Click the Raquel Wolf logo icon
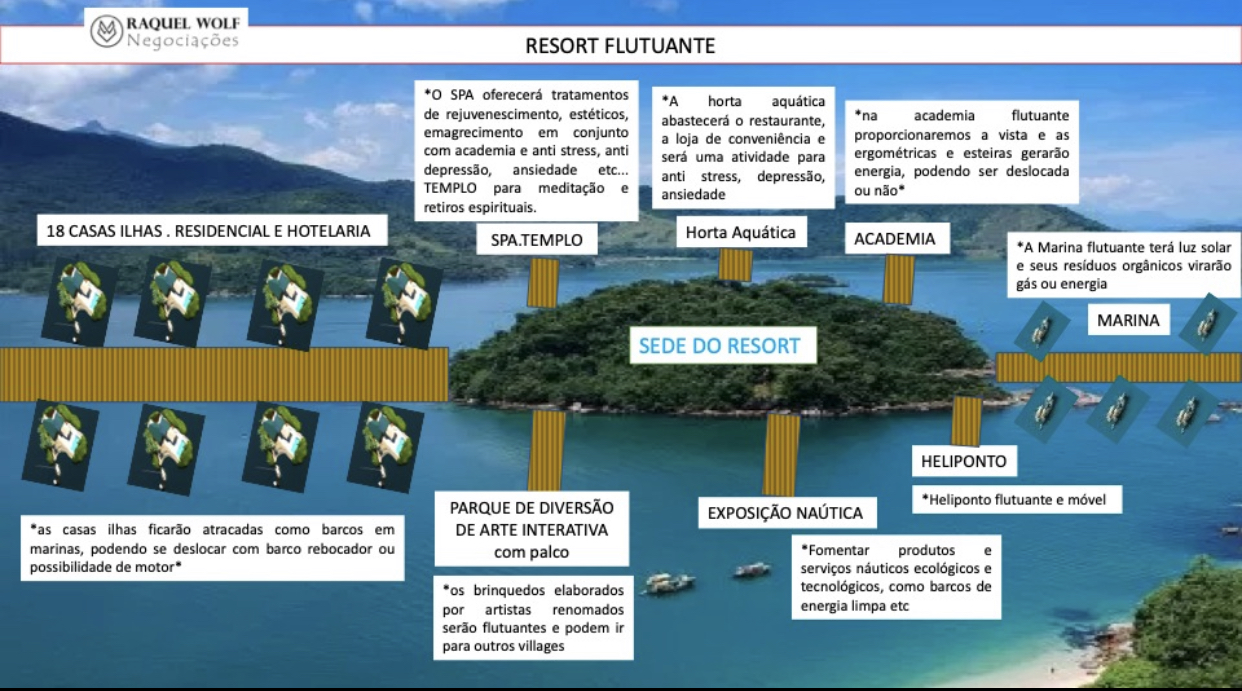This screenshot has height=691, width=1242. click(105, 28)
